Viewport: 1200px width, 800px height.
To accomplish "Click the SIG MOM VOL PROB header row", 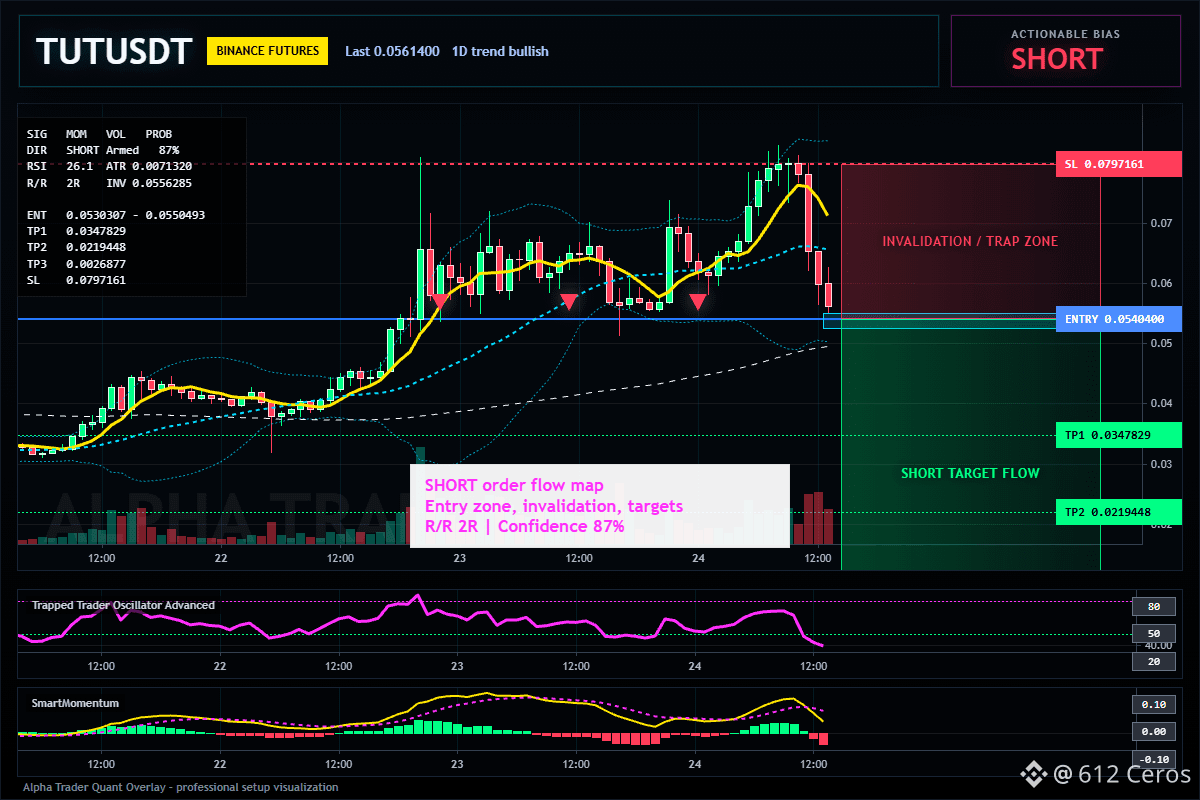I will point(98,133).
